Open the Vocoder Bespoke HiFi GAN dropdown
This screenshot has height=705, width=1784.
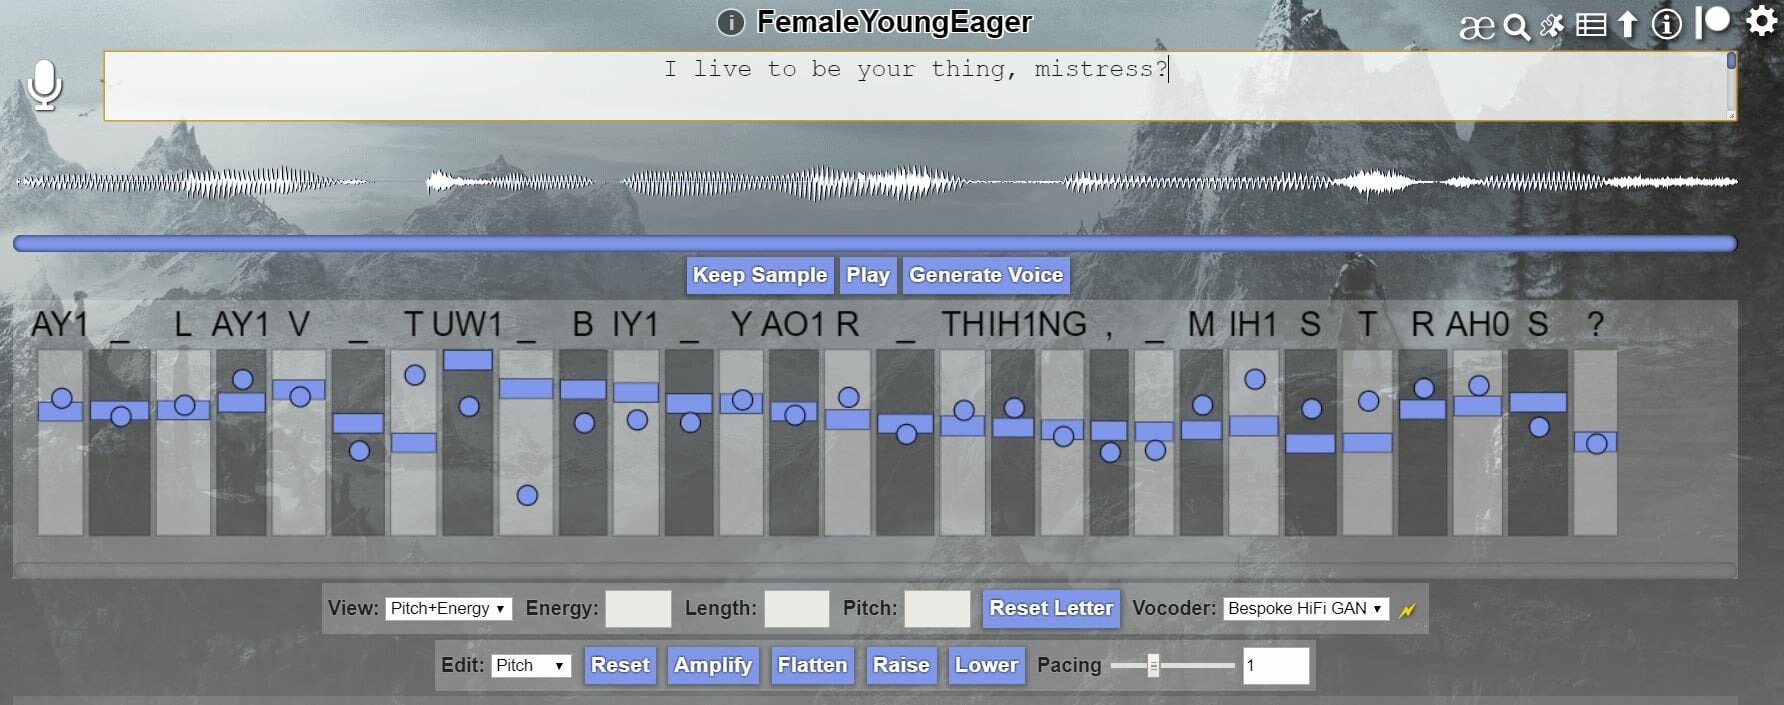[1306, 608]
